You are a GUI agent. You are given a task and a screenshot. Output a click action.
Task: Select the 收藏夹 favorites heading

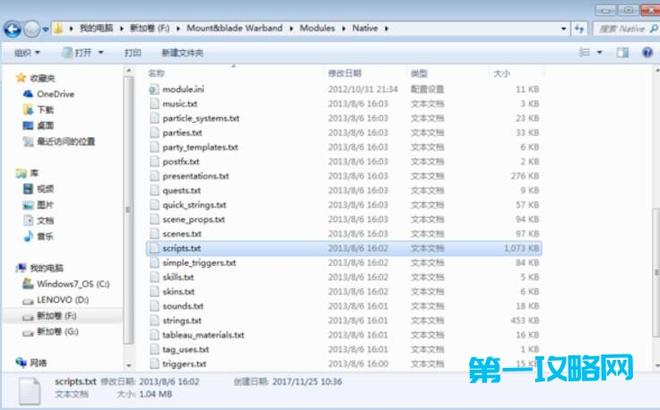[x=43, y=78]
